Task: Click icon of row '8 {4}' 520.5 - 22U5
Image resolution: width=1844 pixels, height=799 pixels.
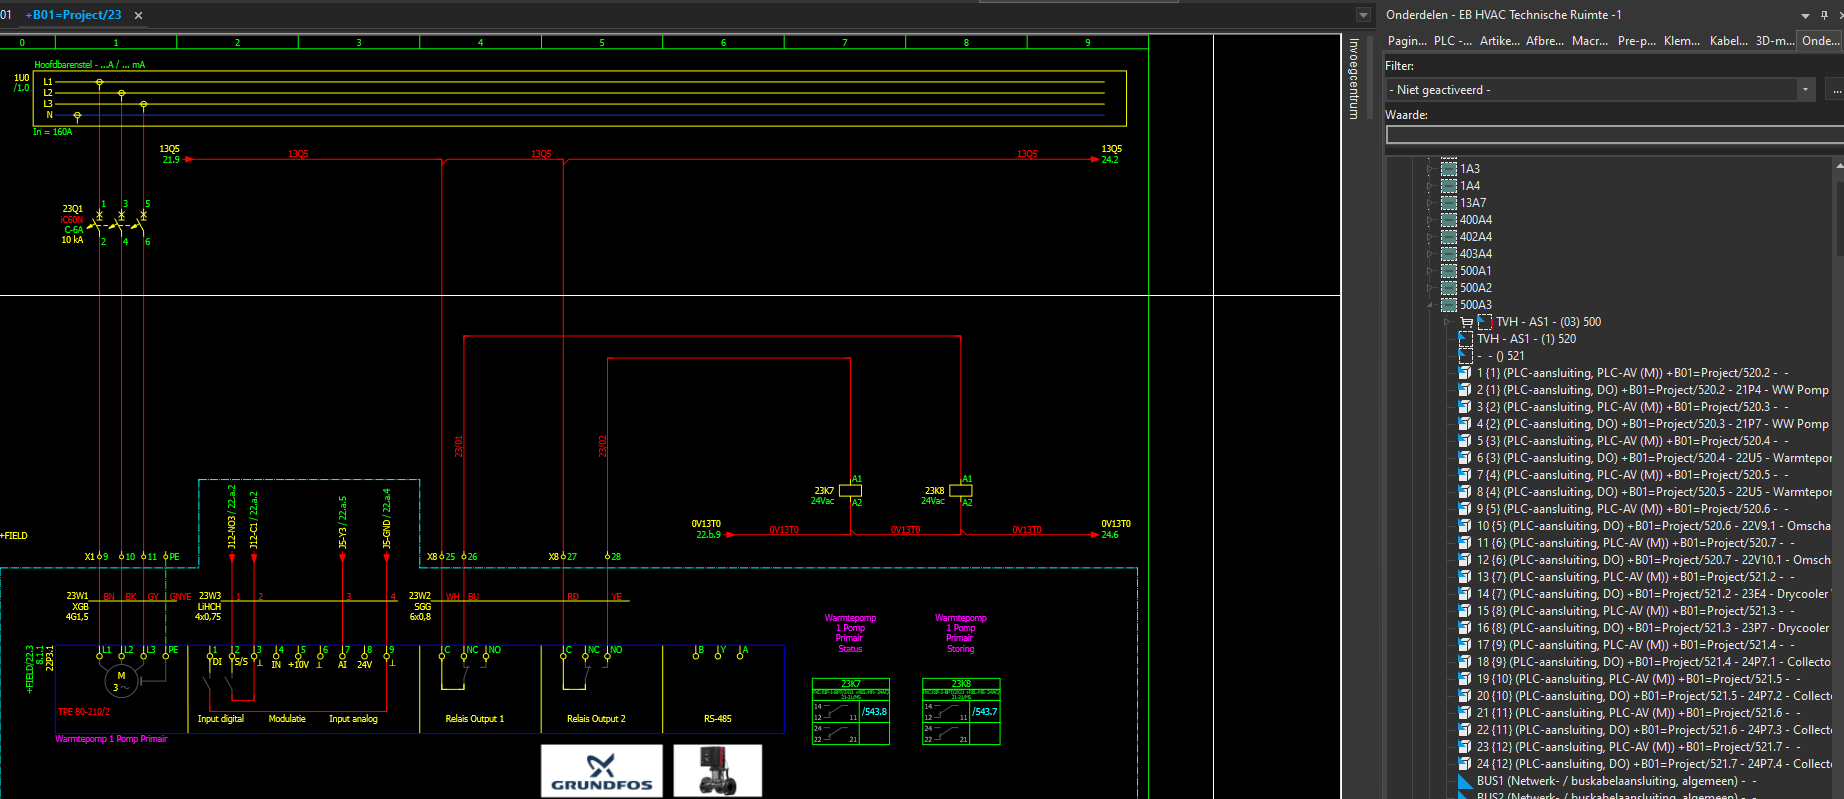Action: tap(1466, 492)
